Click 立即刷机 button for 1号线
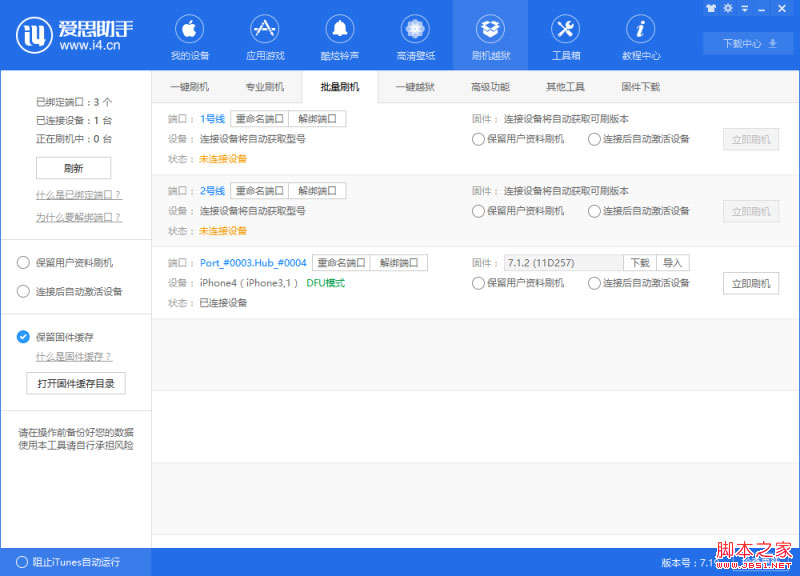800x576 pixels. coord(751,140)
